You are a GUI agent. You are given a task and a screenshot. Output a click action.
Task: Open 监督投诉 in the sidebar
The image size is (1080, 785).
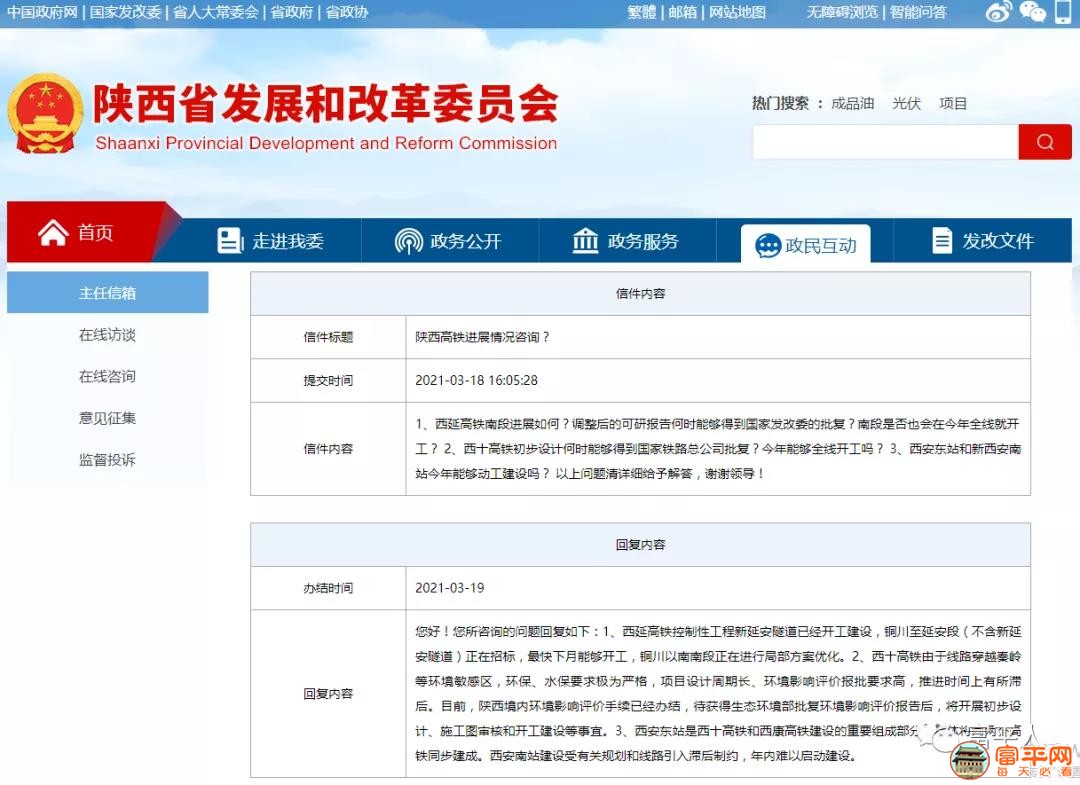pos(107,459)
